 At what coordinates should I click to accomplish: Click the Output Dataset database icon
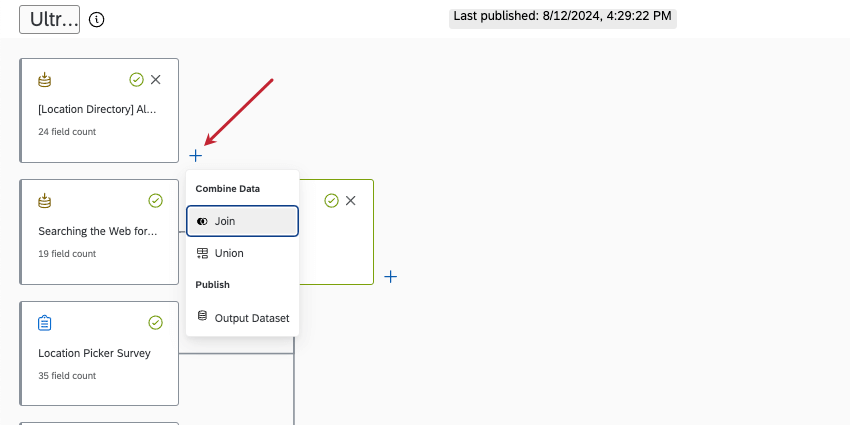tap(202, 315)
